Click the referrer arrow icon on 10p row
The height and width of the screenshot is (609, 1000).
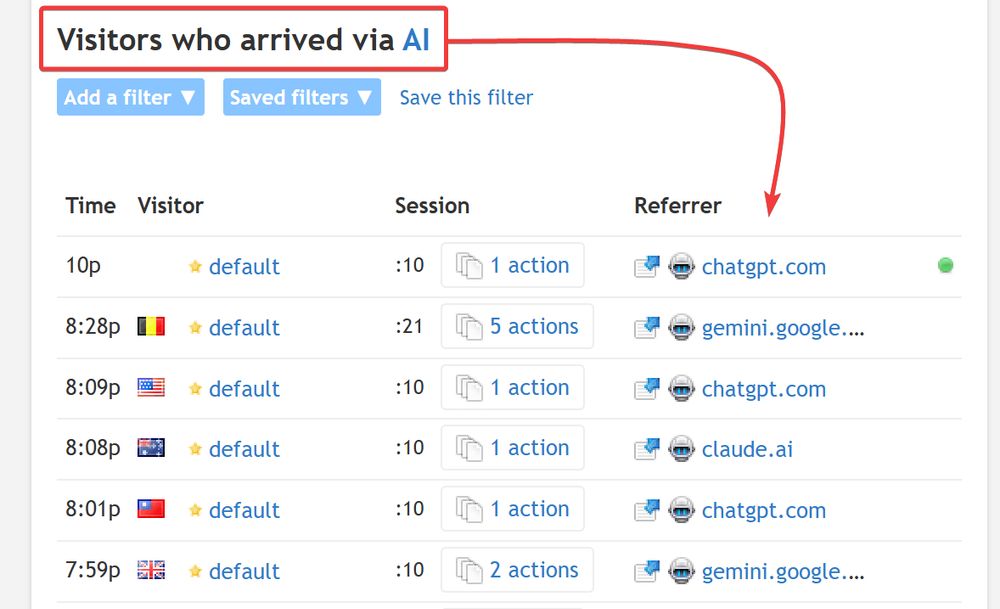pos(647,267)
